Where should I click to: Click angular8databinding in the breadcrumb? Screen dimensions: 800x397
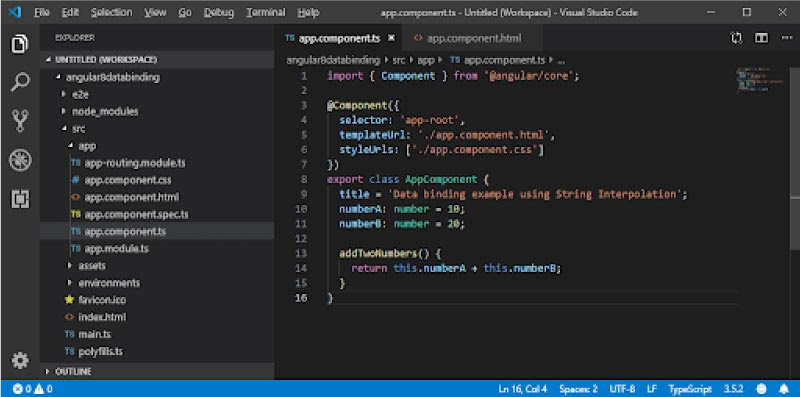pyautogui.click(x=333, y=60)
